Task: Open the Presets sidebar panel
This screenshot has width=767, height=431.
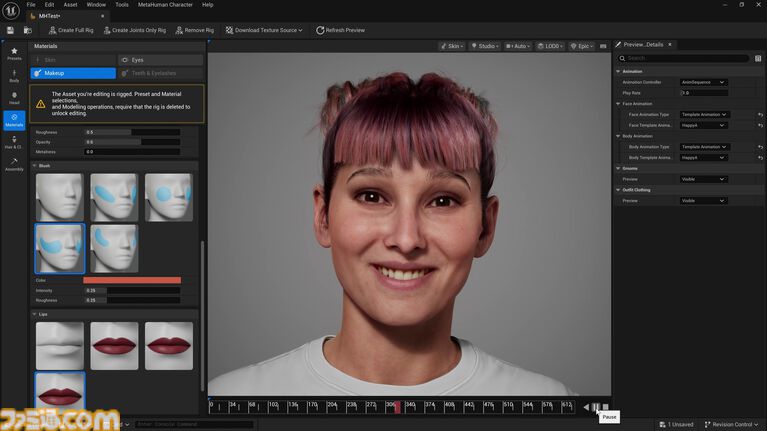Action: tap(14, 54)
